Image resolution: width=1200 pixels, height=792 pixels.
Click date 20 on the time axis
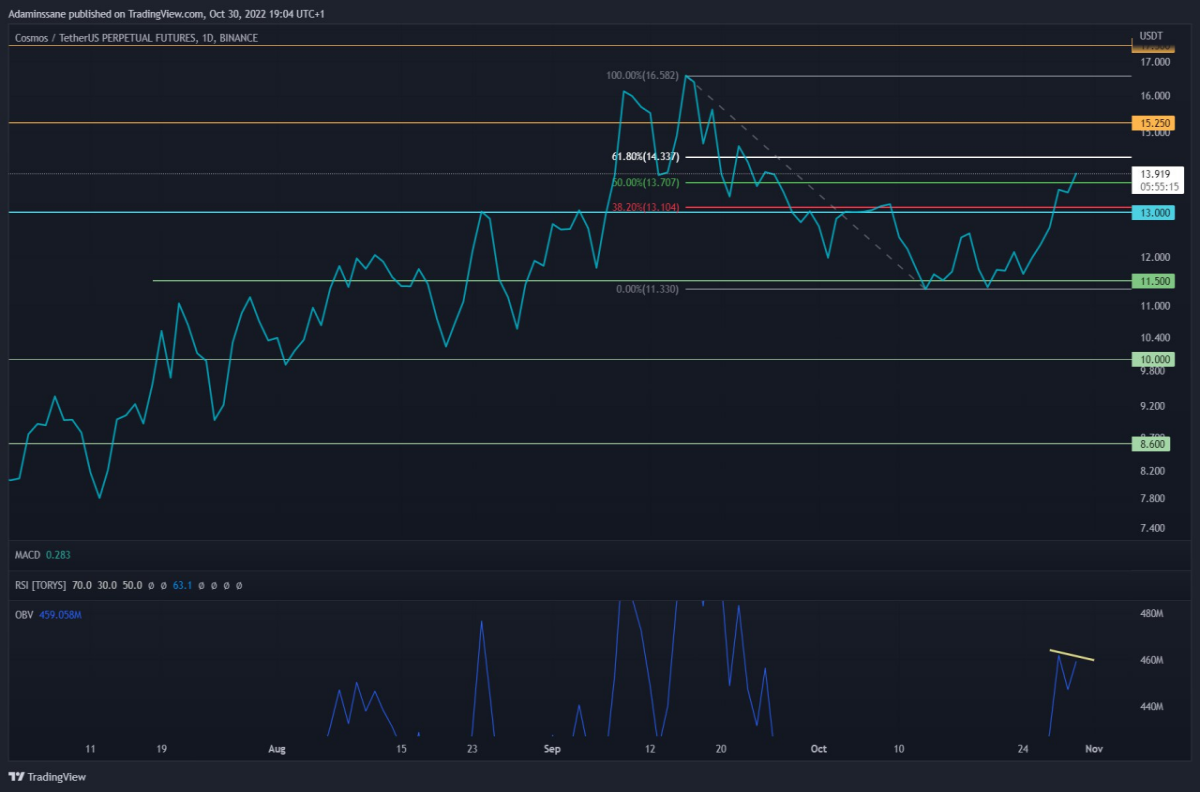pyautogui.click(x=720, y=748)
